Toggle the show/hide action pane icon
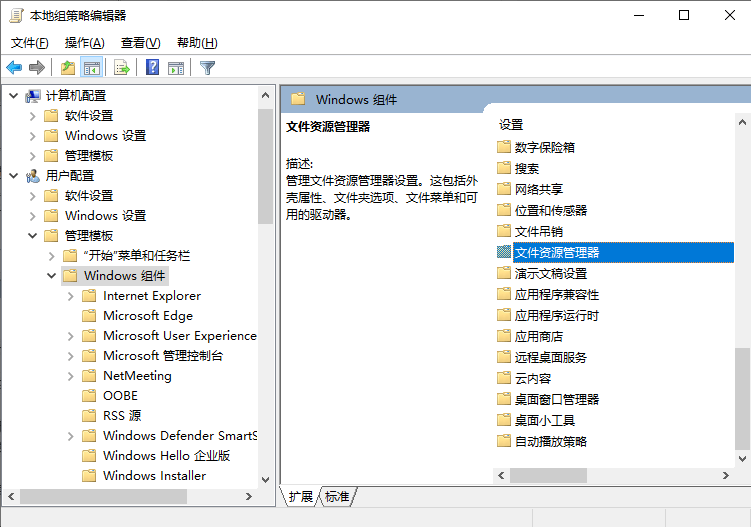This screenshot has width=751, height=527. [176, 68]
